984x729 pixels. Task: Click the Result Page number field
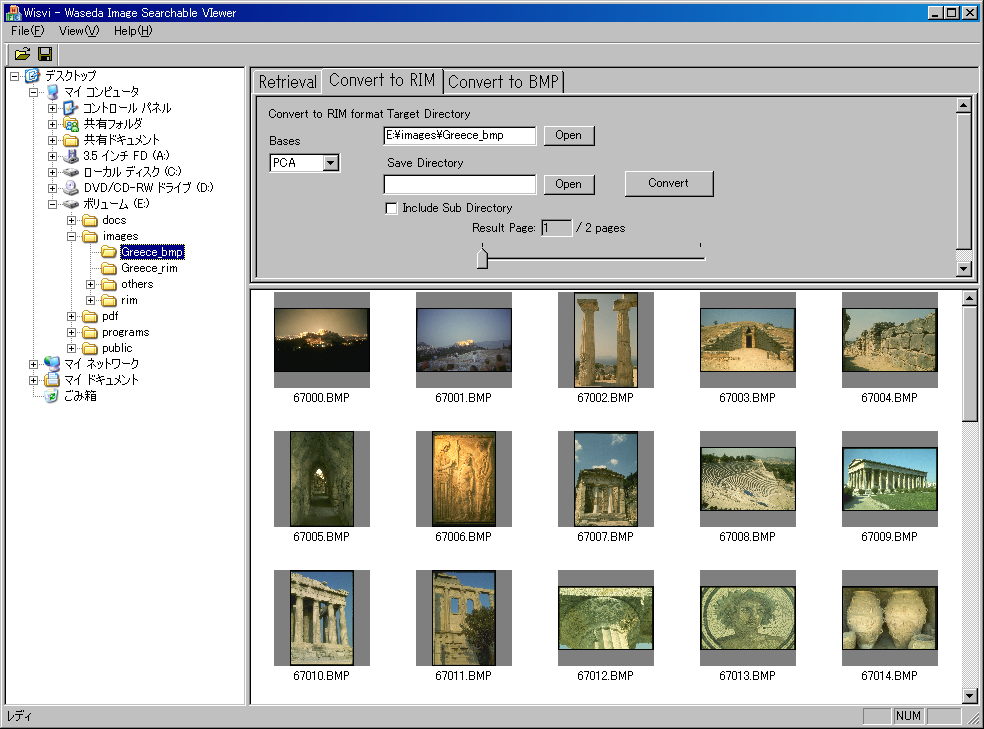pyautogui.click(x=557, y=228)
